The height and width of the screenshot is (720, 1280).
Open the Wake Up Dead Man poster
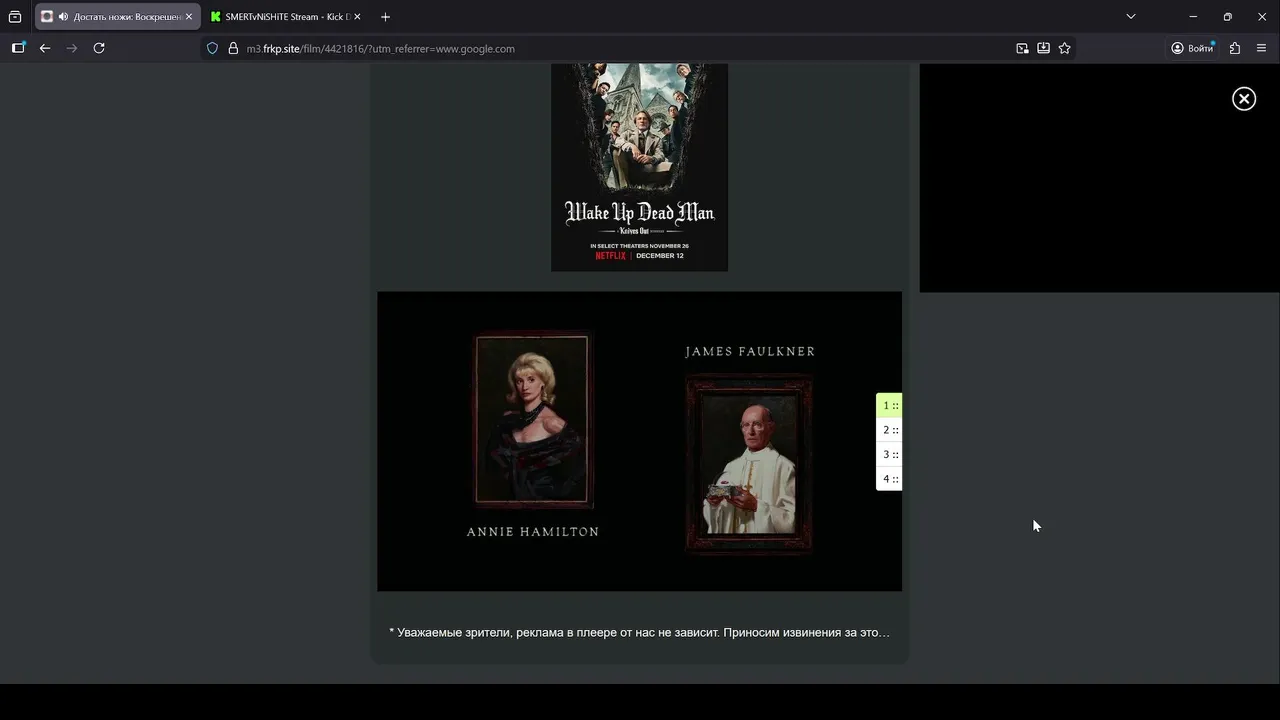639,167
